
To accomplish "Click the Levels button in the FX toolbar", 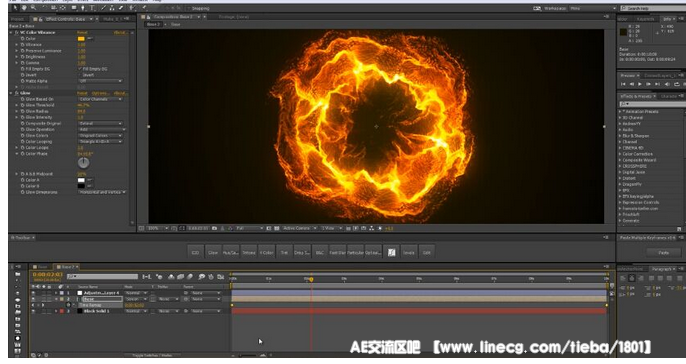I will tap(408, 252).
